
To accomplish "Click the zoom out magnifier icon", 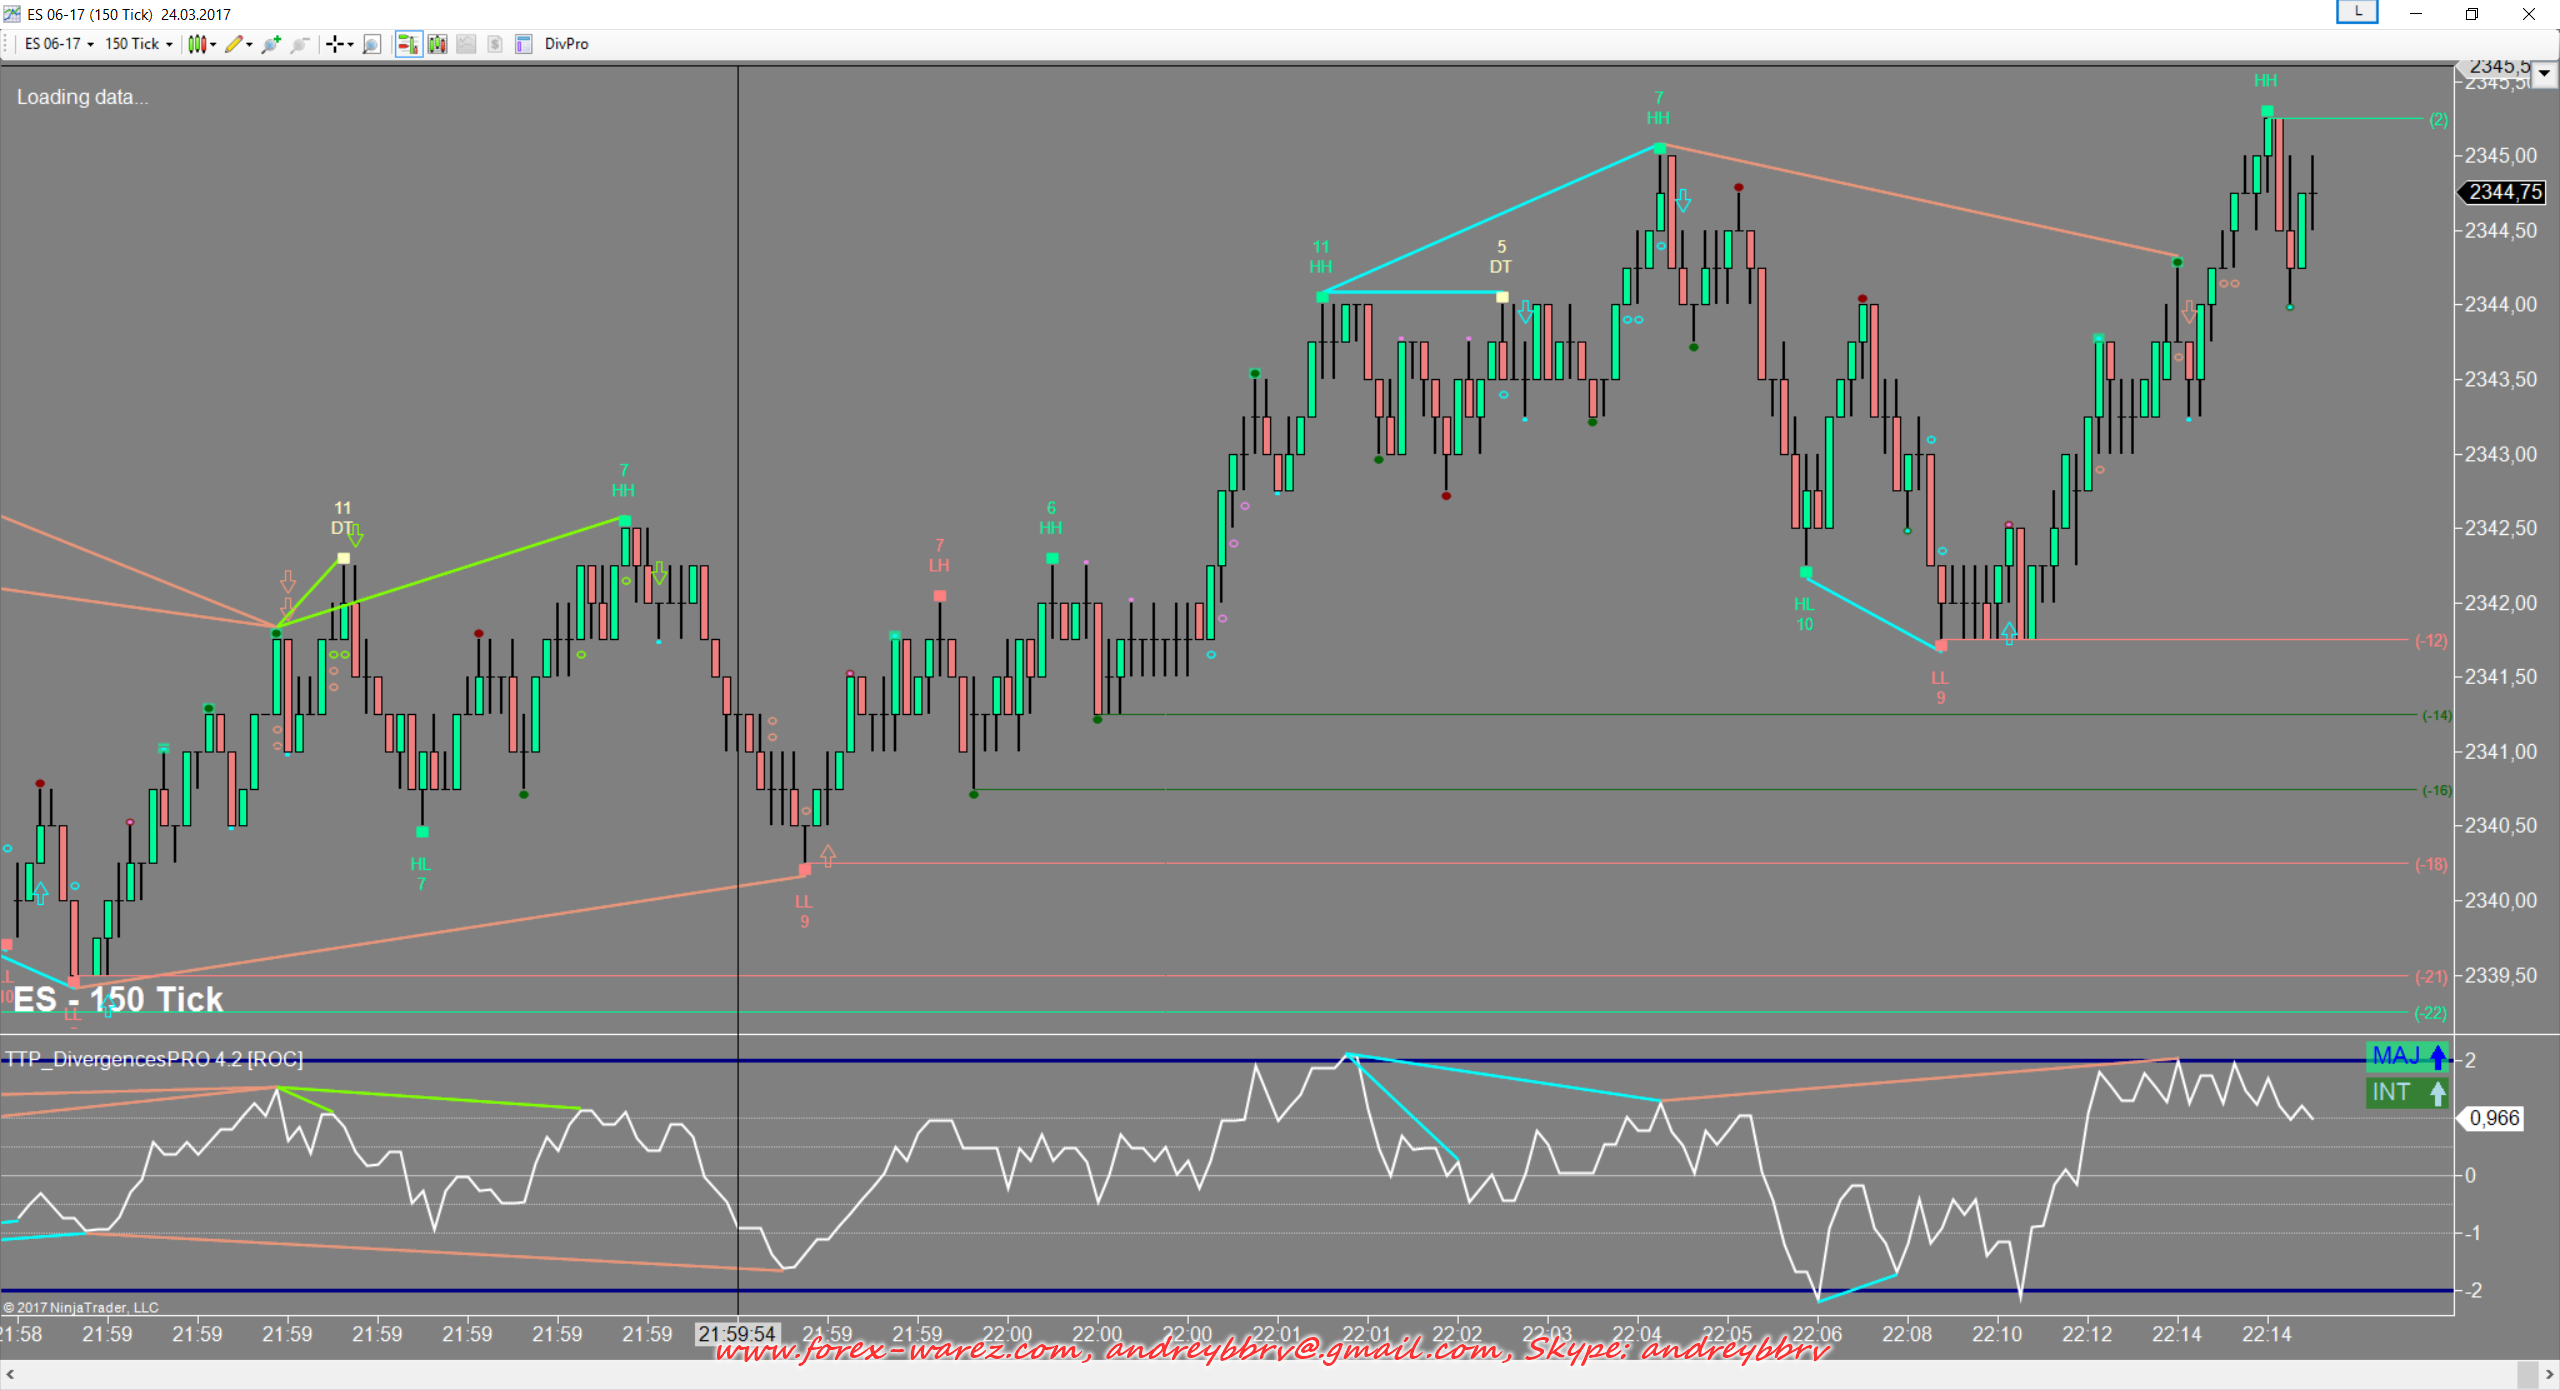I will point(299,44).
